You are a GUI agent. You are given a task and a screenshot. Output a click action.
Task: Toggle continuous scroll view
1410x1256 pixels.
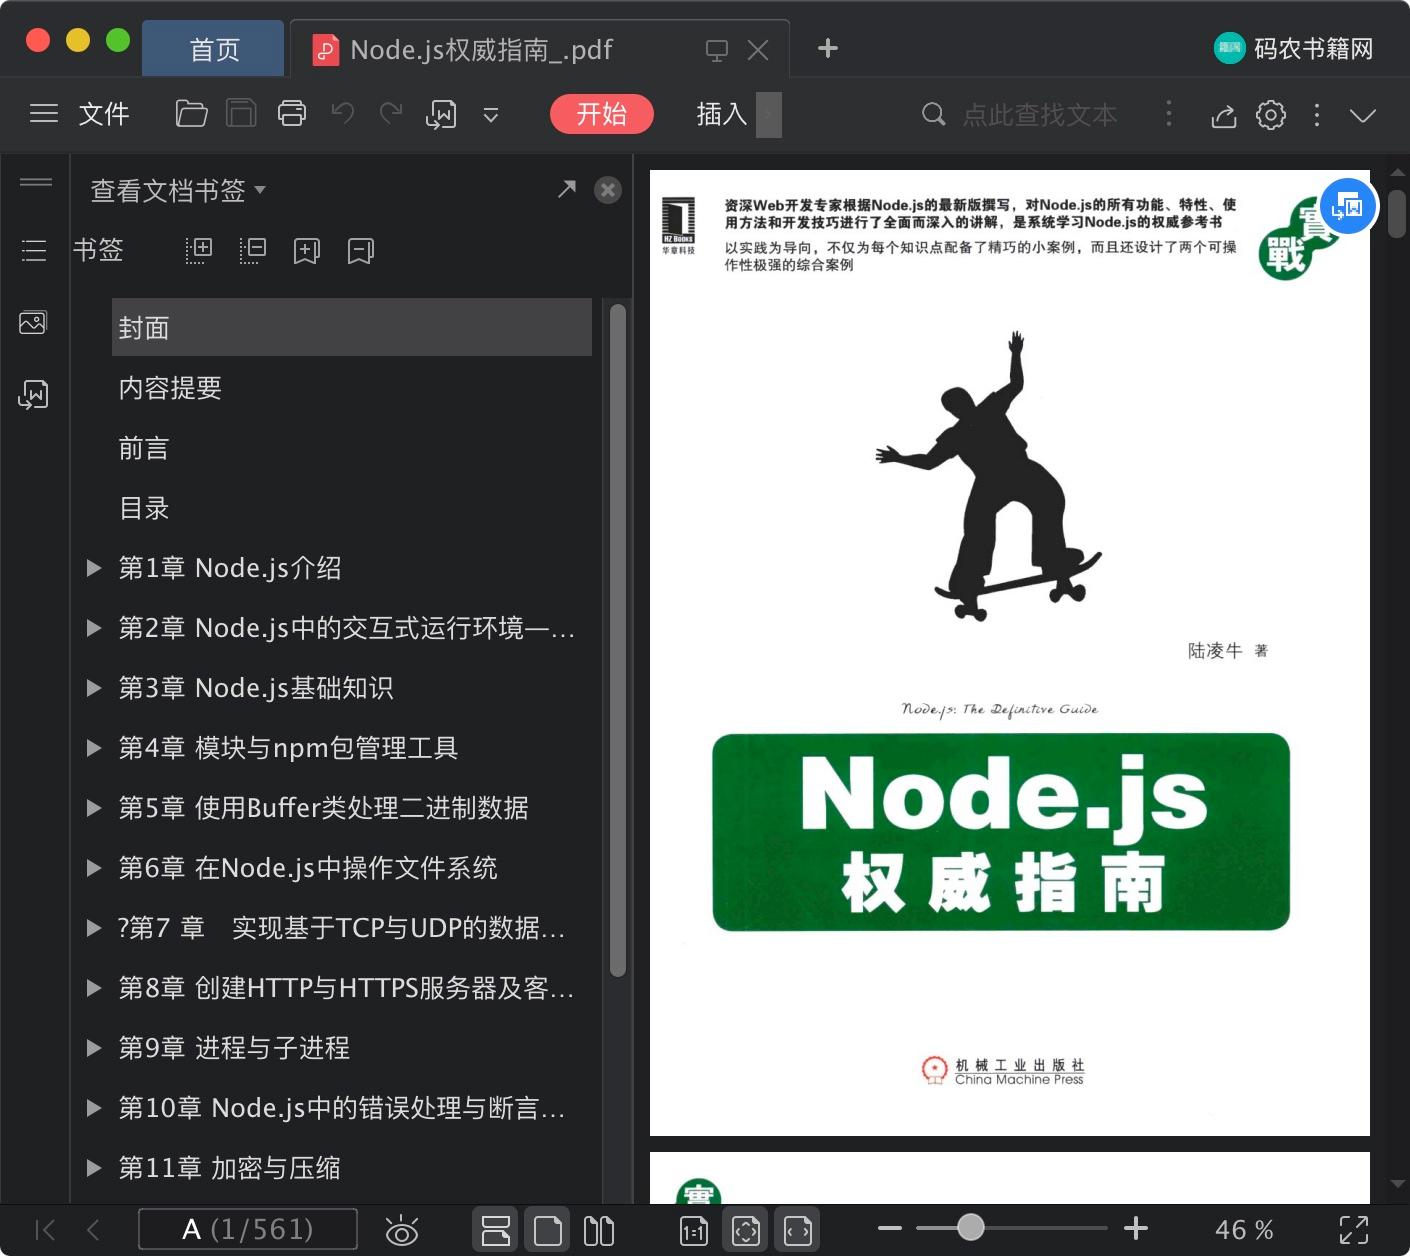495,1230
